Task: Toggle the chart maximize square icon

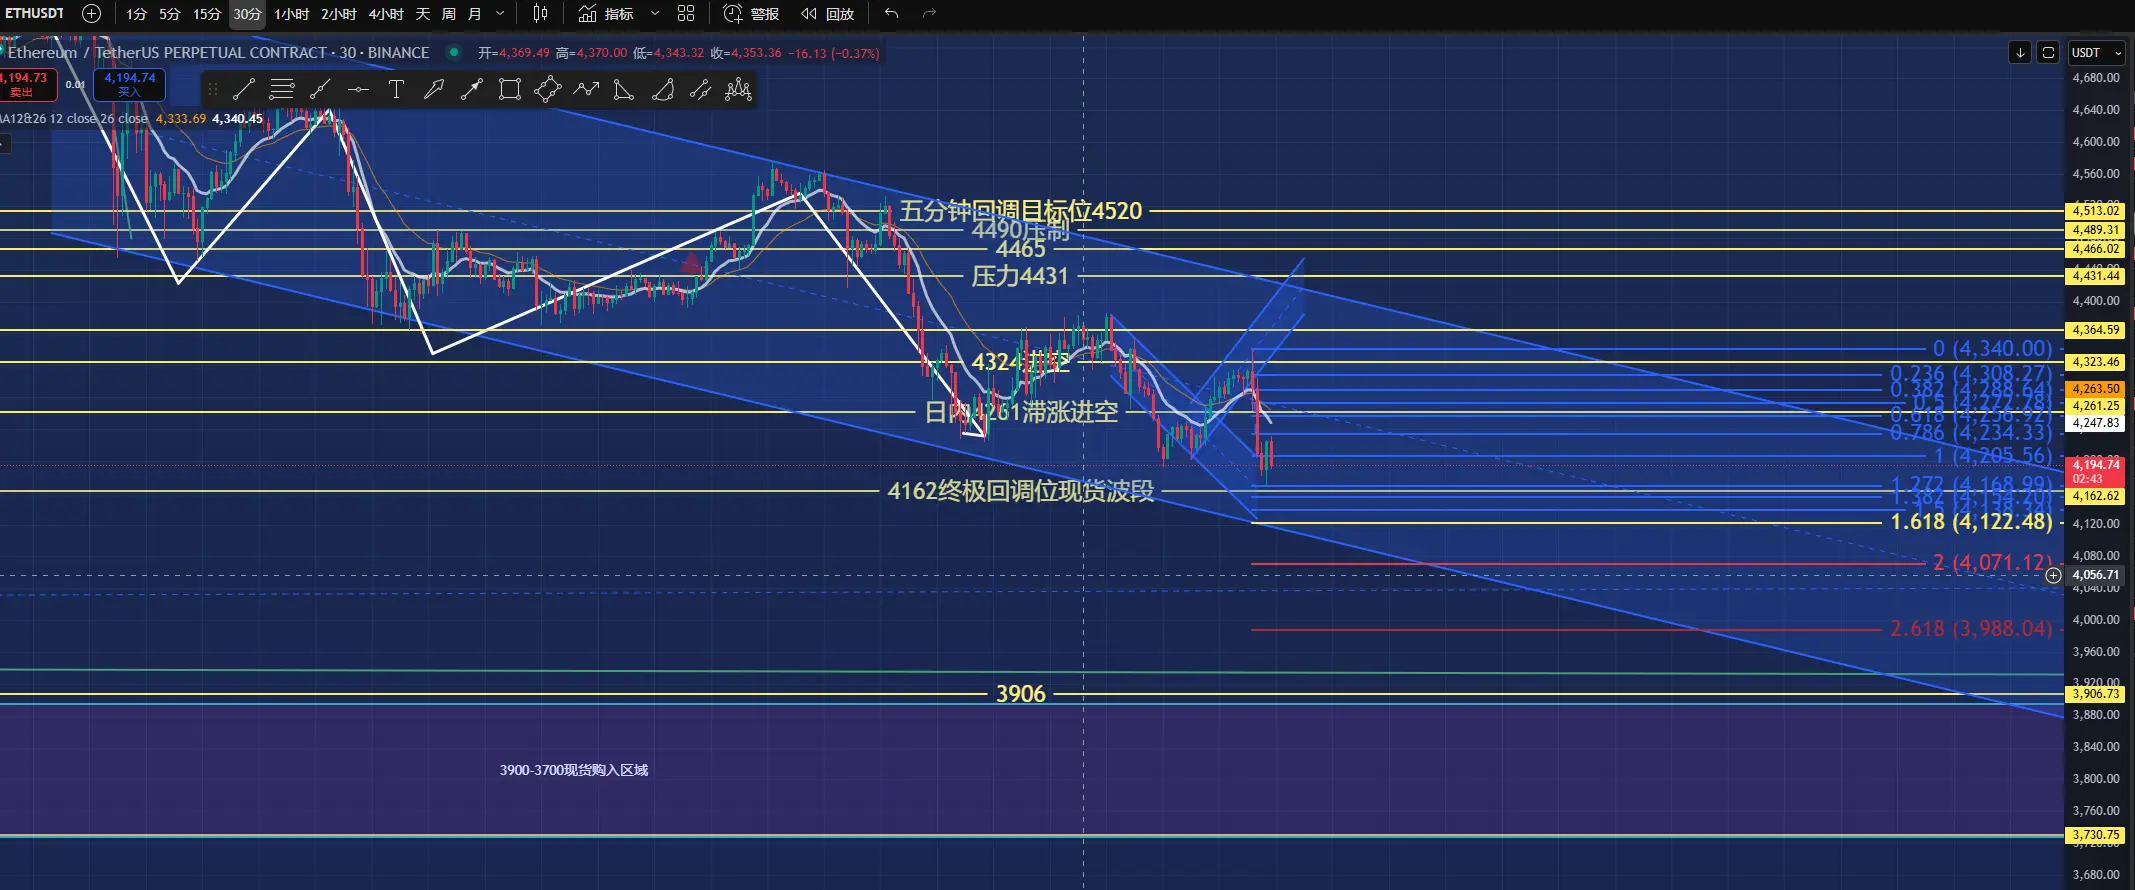Action: point(2048,52)
